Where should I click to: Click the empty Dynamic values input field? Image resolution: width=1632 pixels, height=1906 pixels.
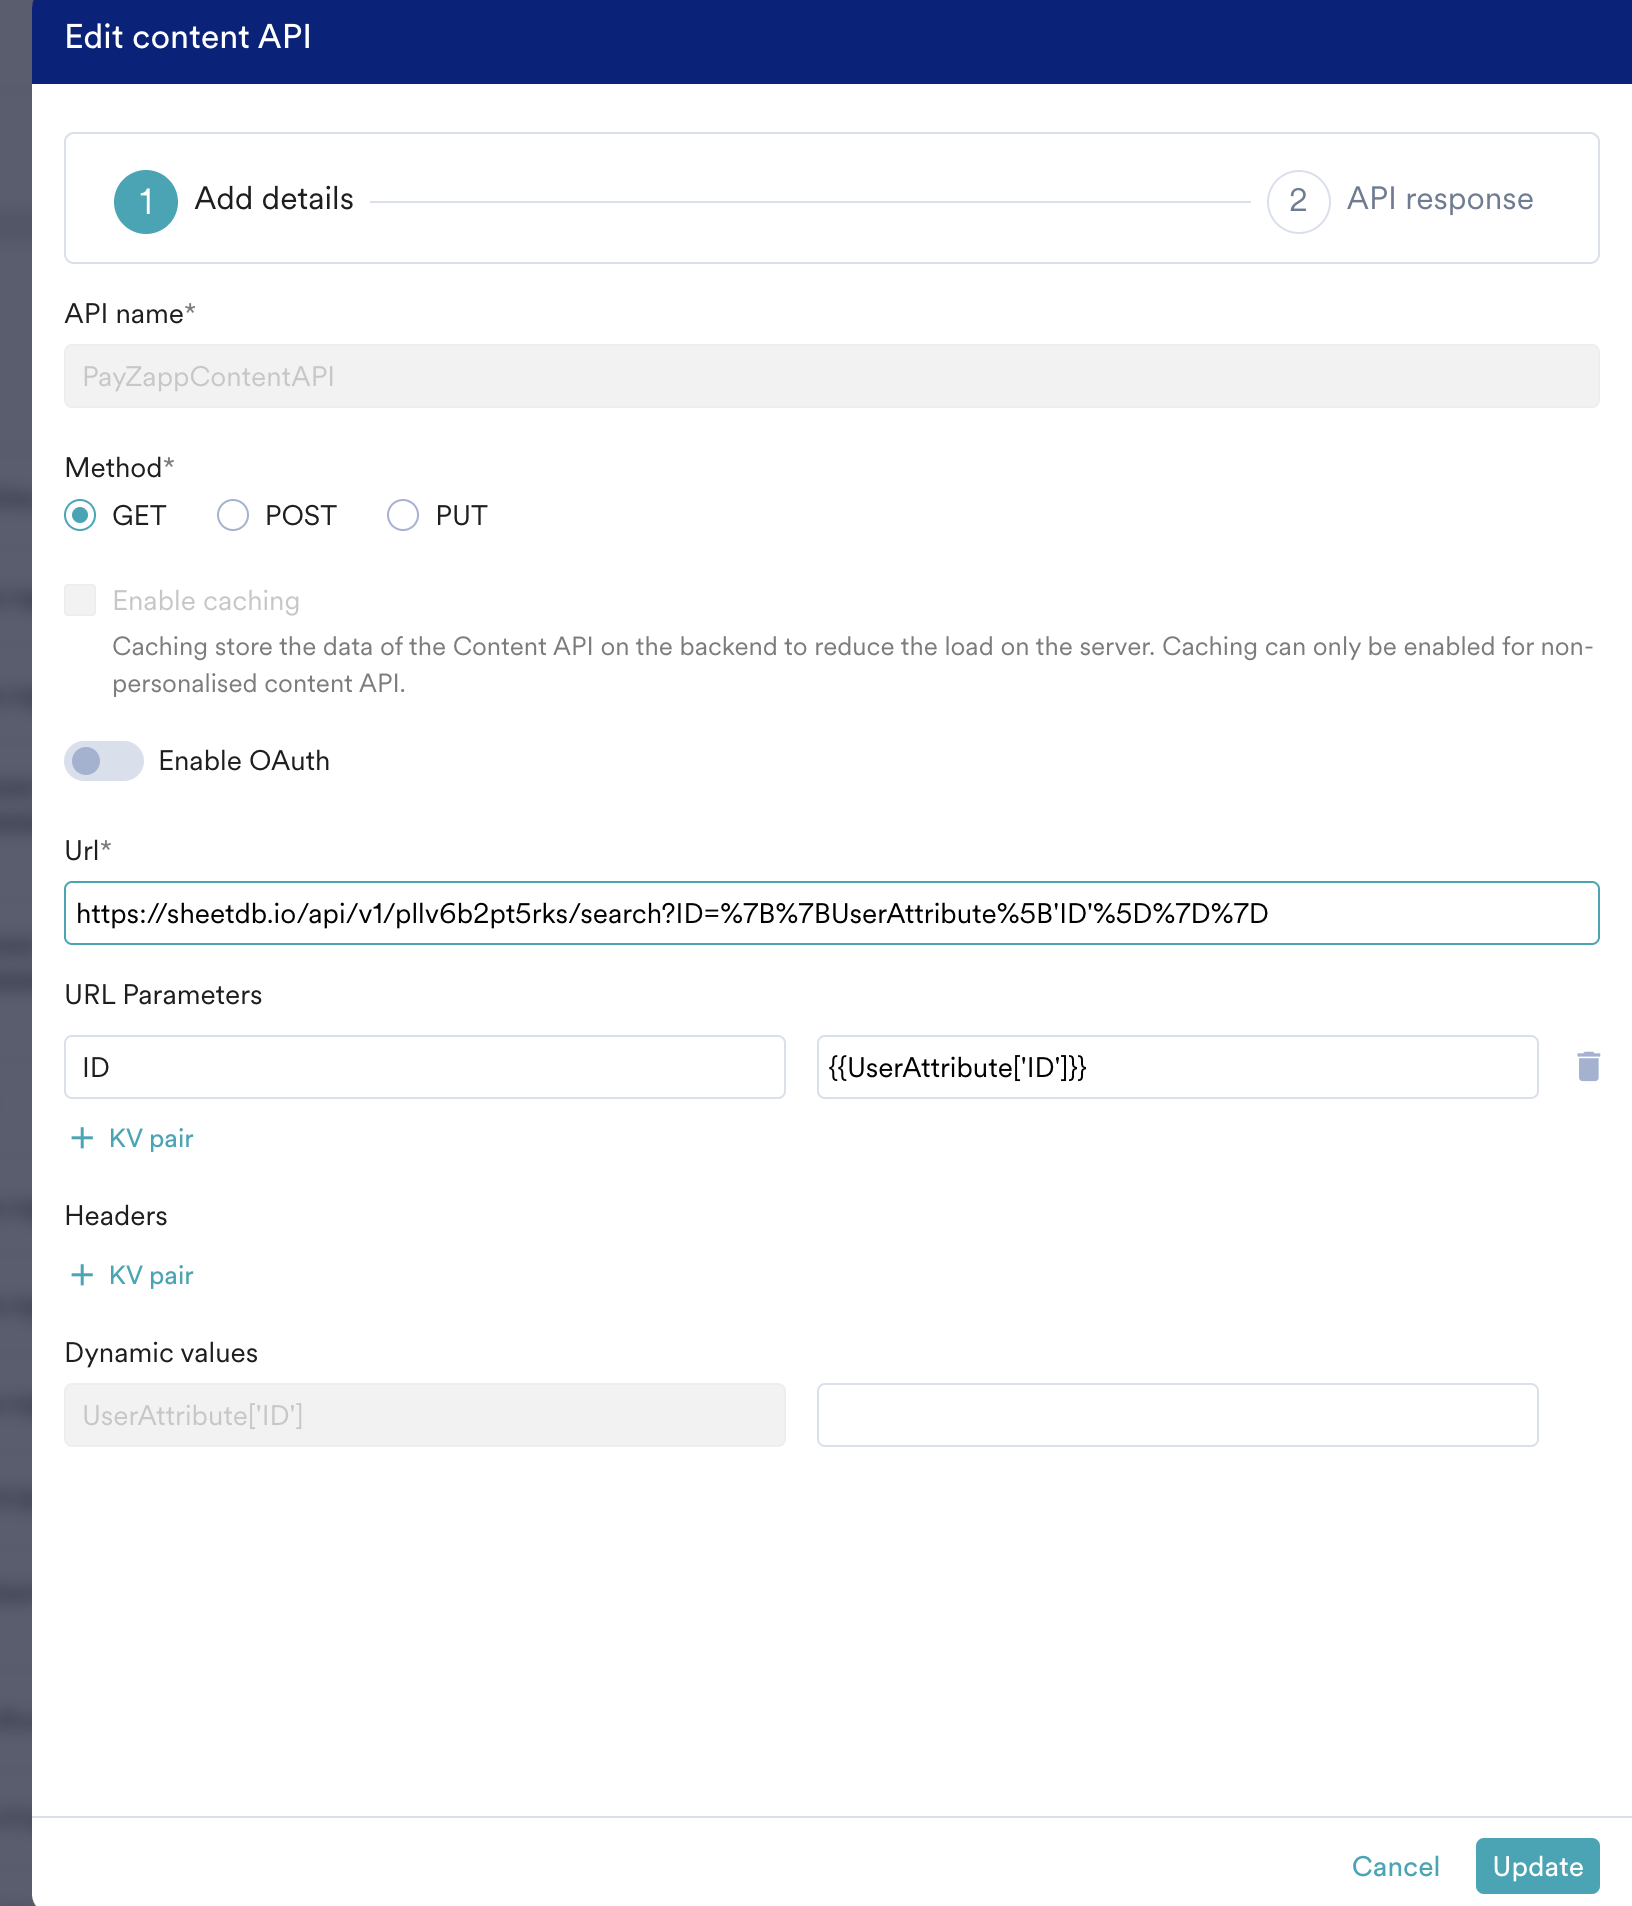tap(1177, 1415)
